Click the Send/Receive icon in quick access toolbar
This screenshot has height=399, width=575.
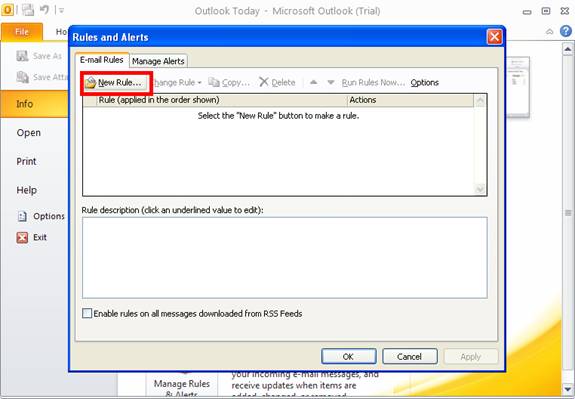[x=28, y=10]
